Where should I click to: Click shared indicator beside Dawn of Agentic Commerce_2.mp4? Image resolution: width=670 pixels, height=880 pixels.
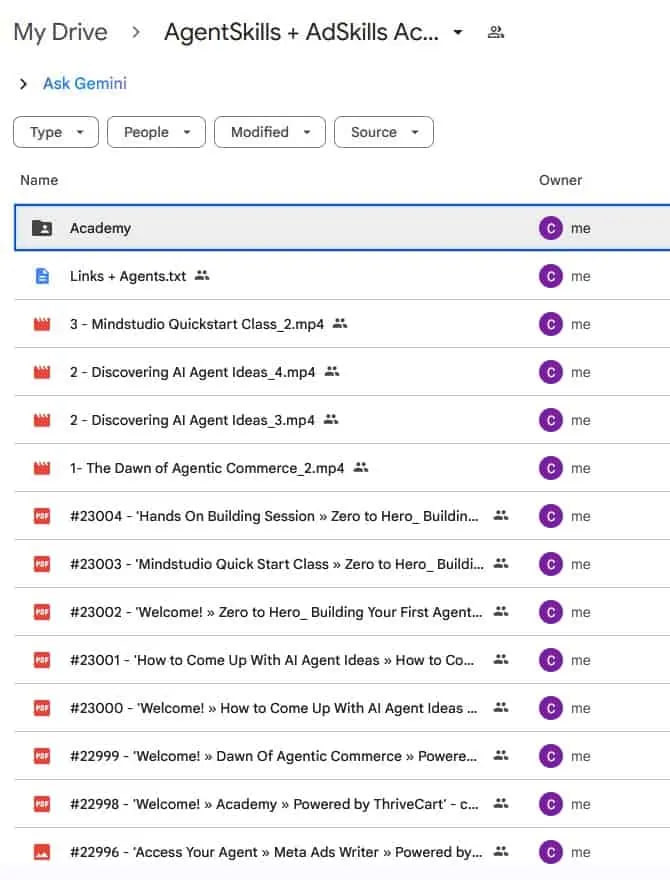tap(361, 468)
